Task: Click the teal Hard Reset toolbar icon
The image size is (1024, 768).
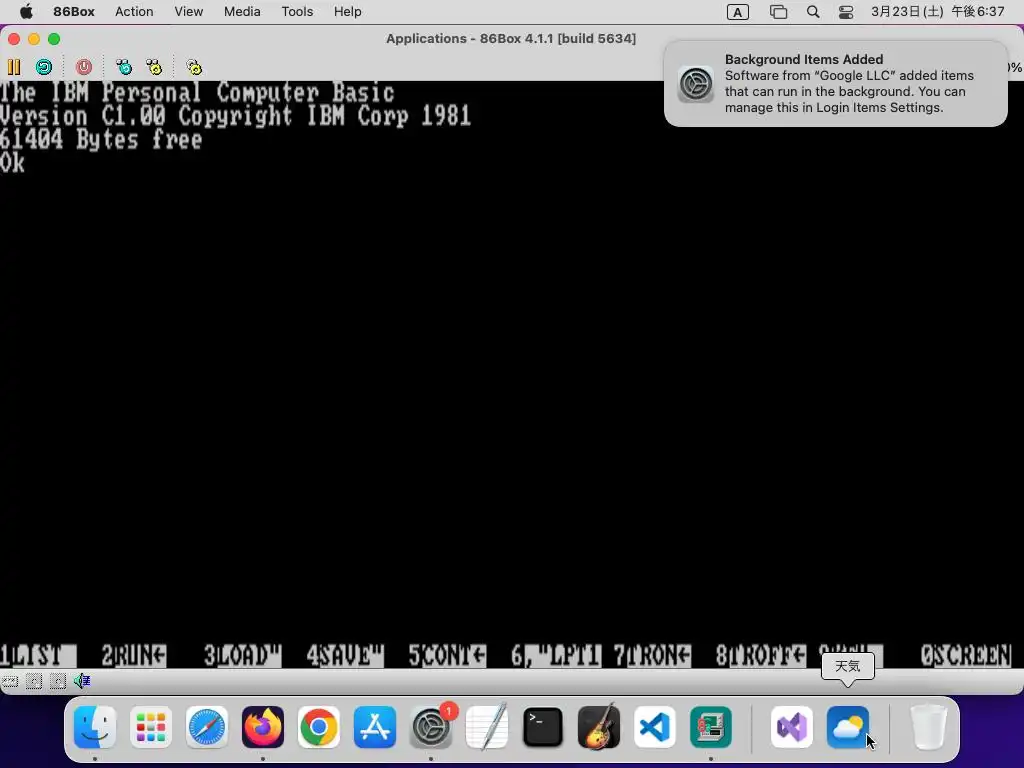Action: (x=44, y=67)
